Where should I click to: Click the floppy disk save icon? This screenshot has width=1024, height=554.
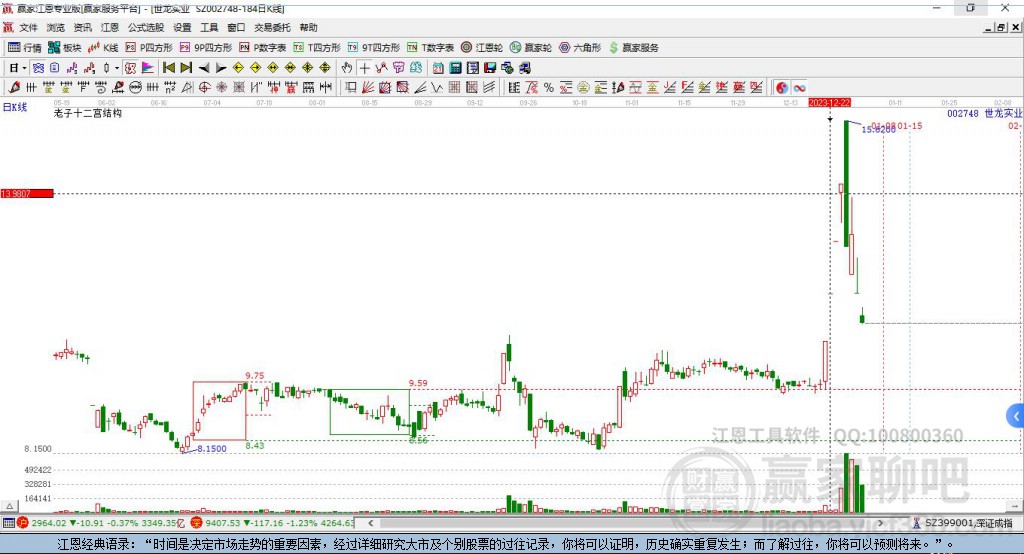click(x=490, y=68)
